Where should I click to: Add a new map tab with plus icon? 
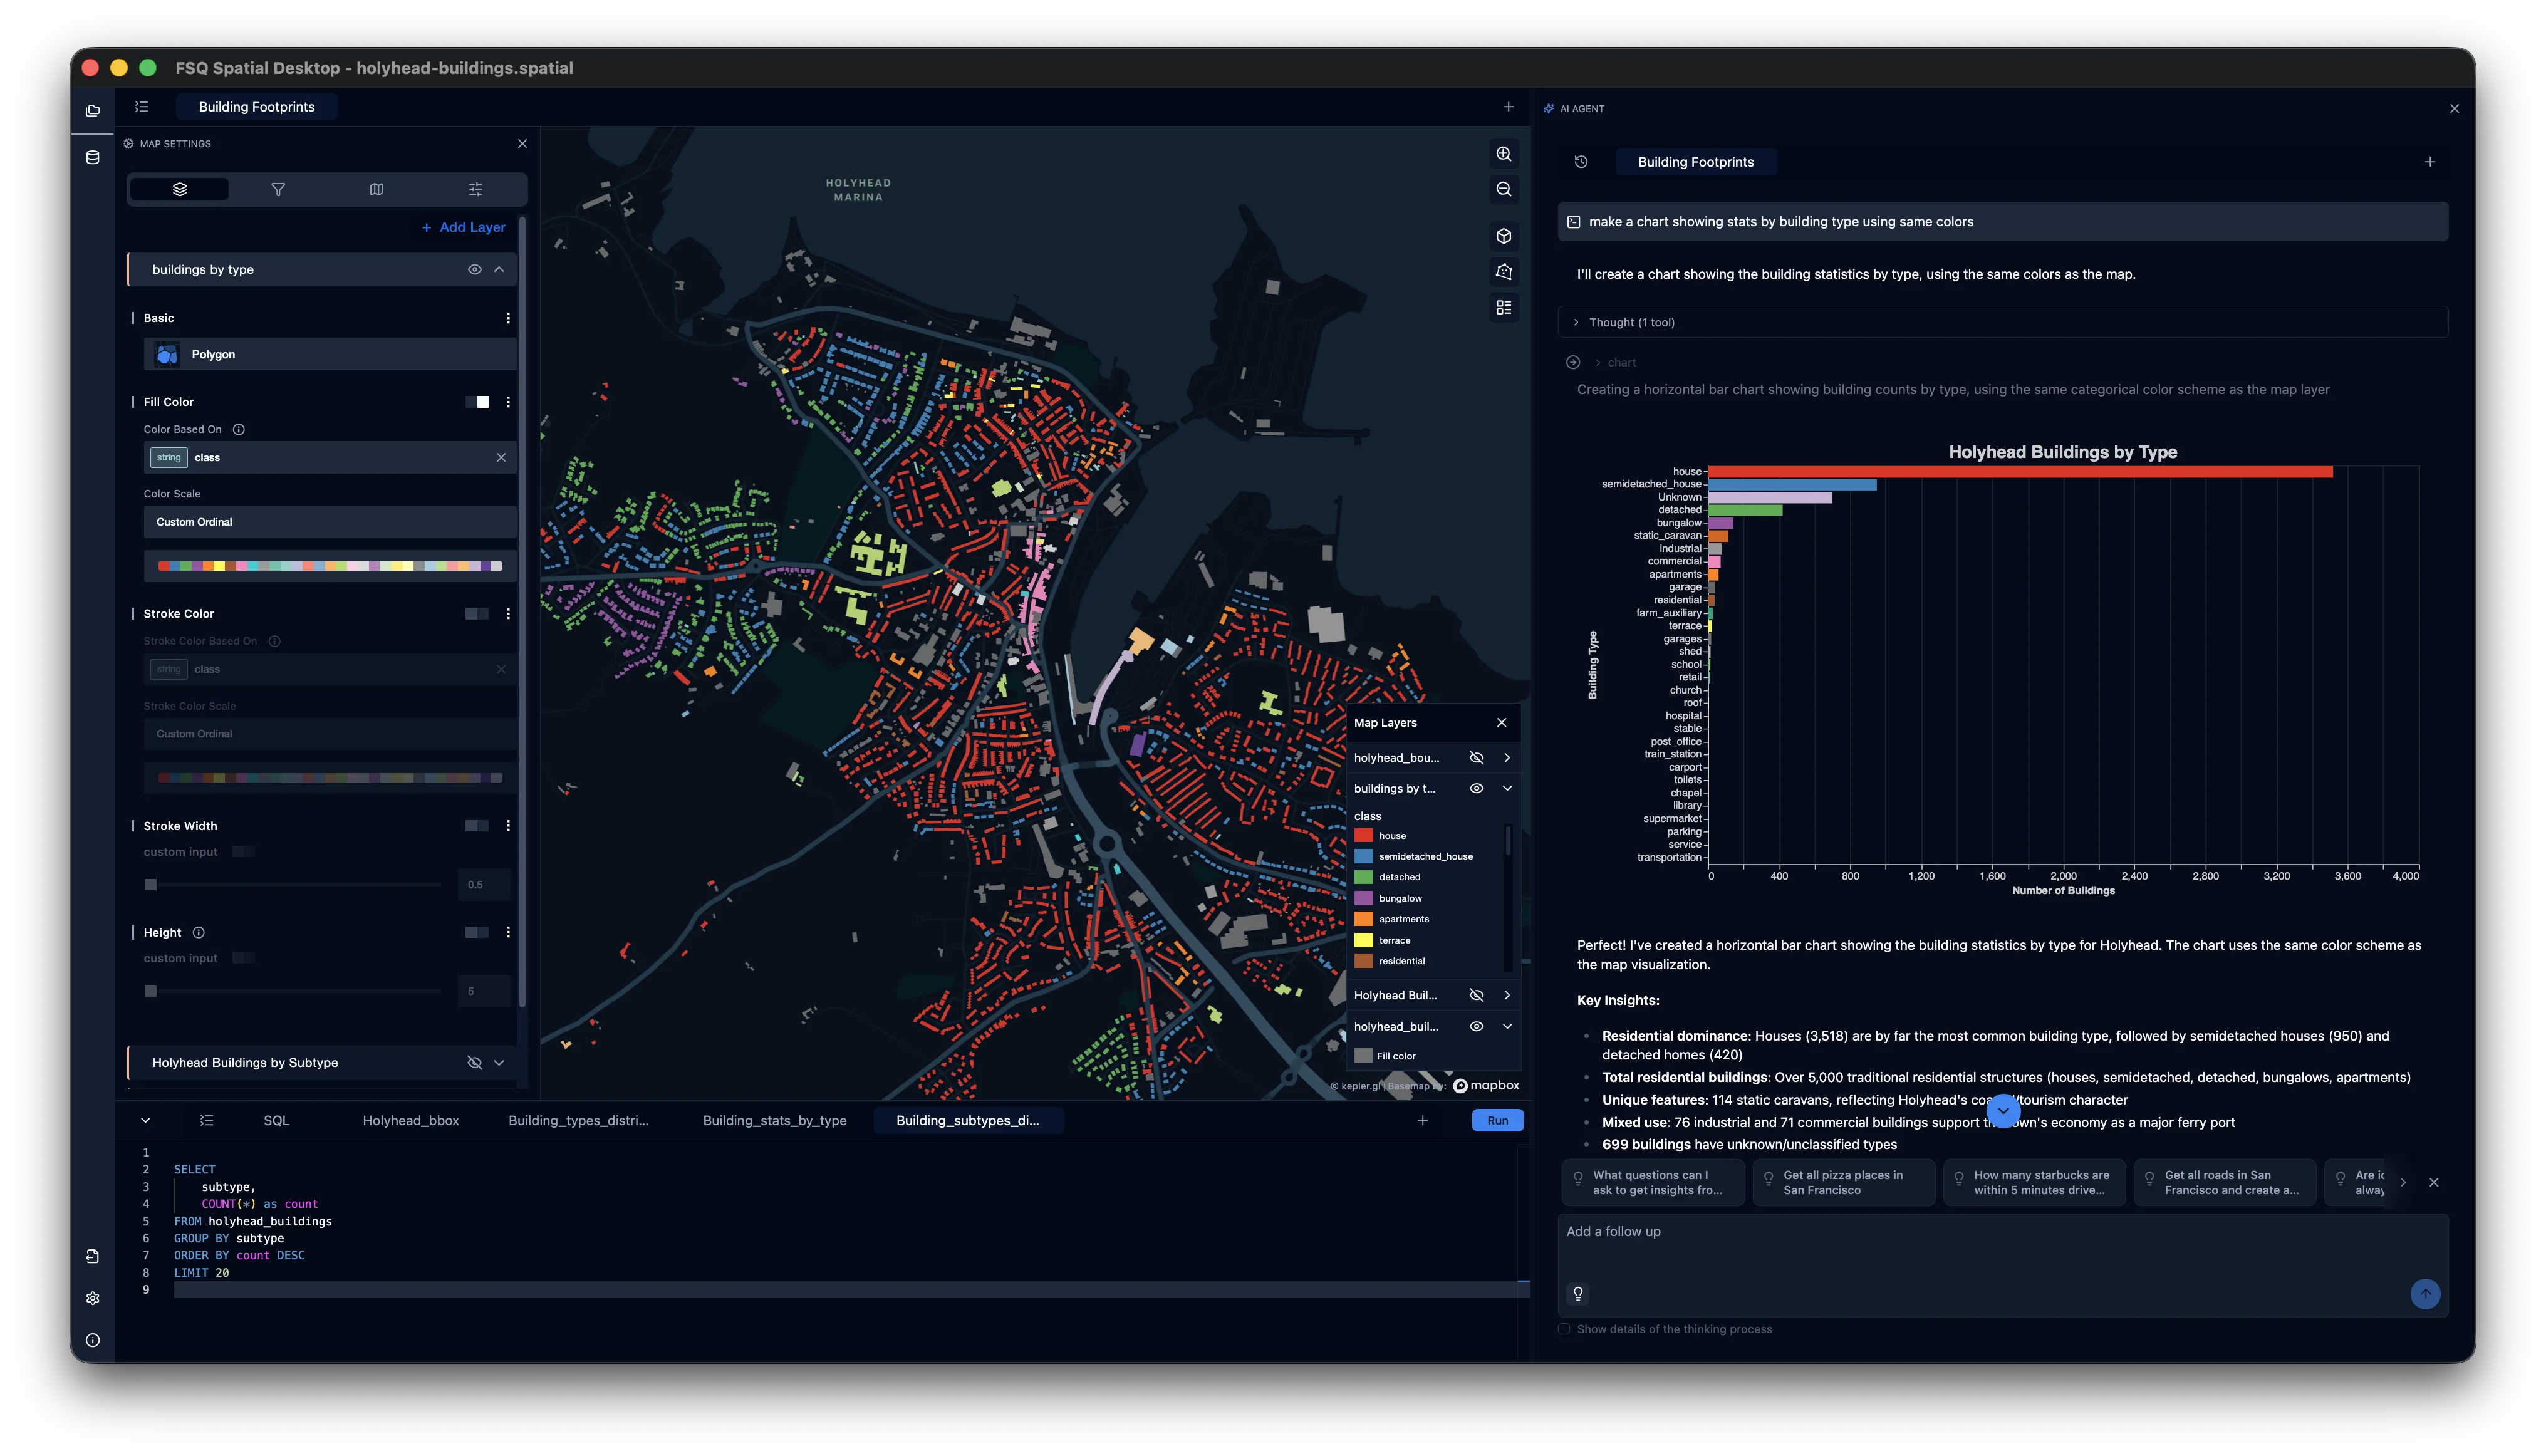pos(1508,107)
